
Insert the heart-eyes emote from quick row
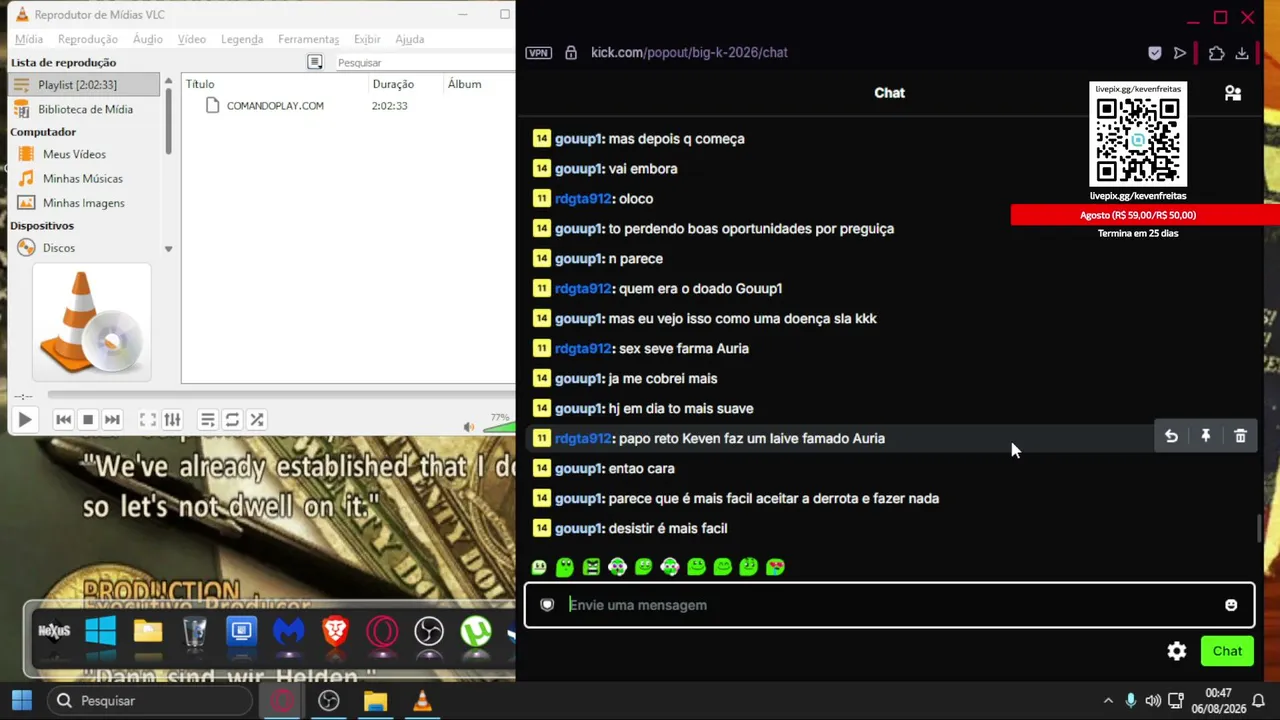[x=775, y=568]
